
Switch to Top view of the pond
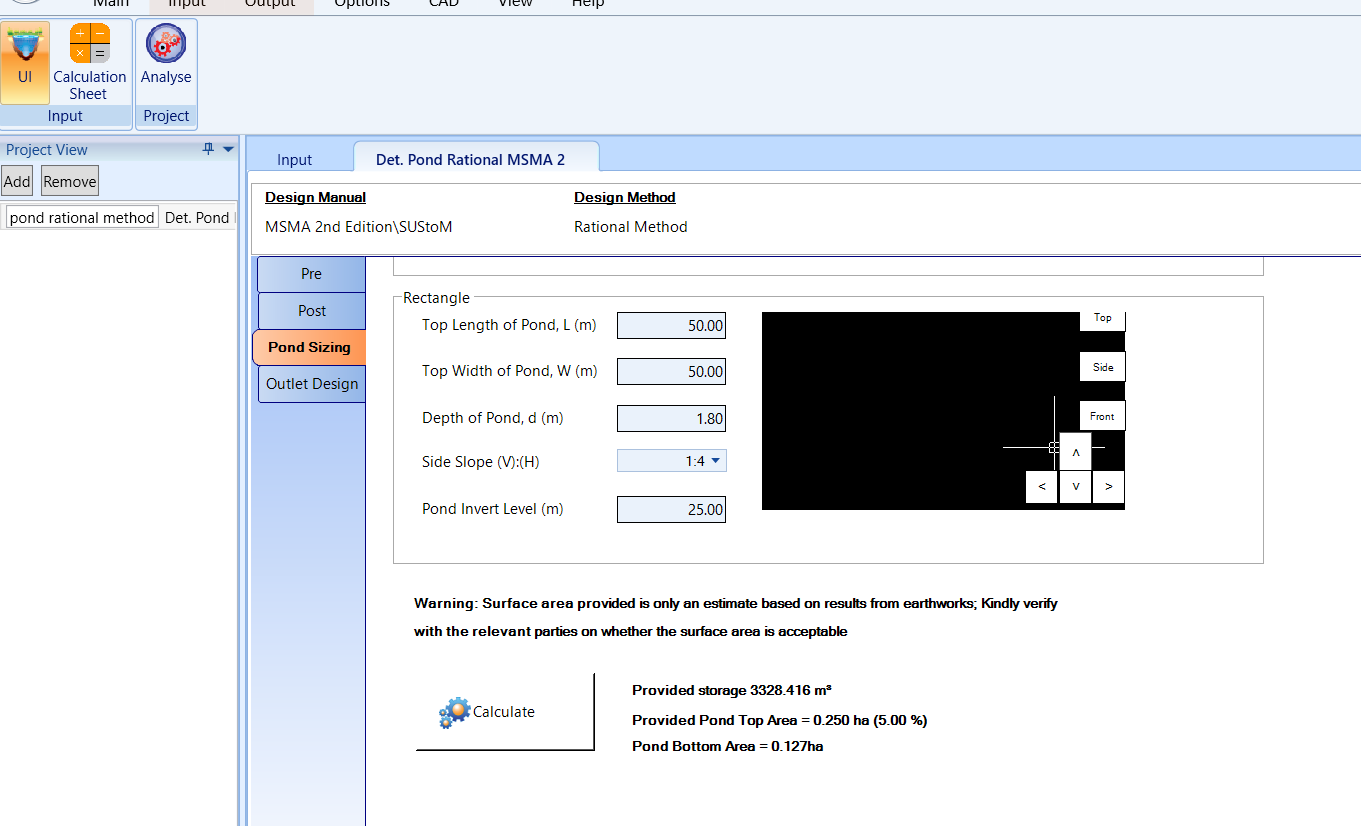(1102, 317)
